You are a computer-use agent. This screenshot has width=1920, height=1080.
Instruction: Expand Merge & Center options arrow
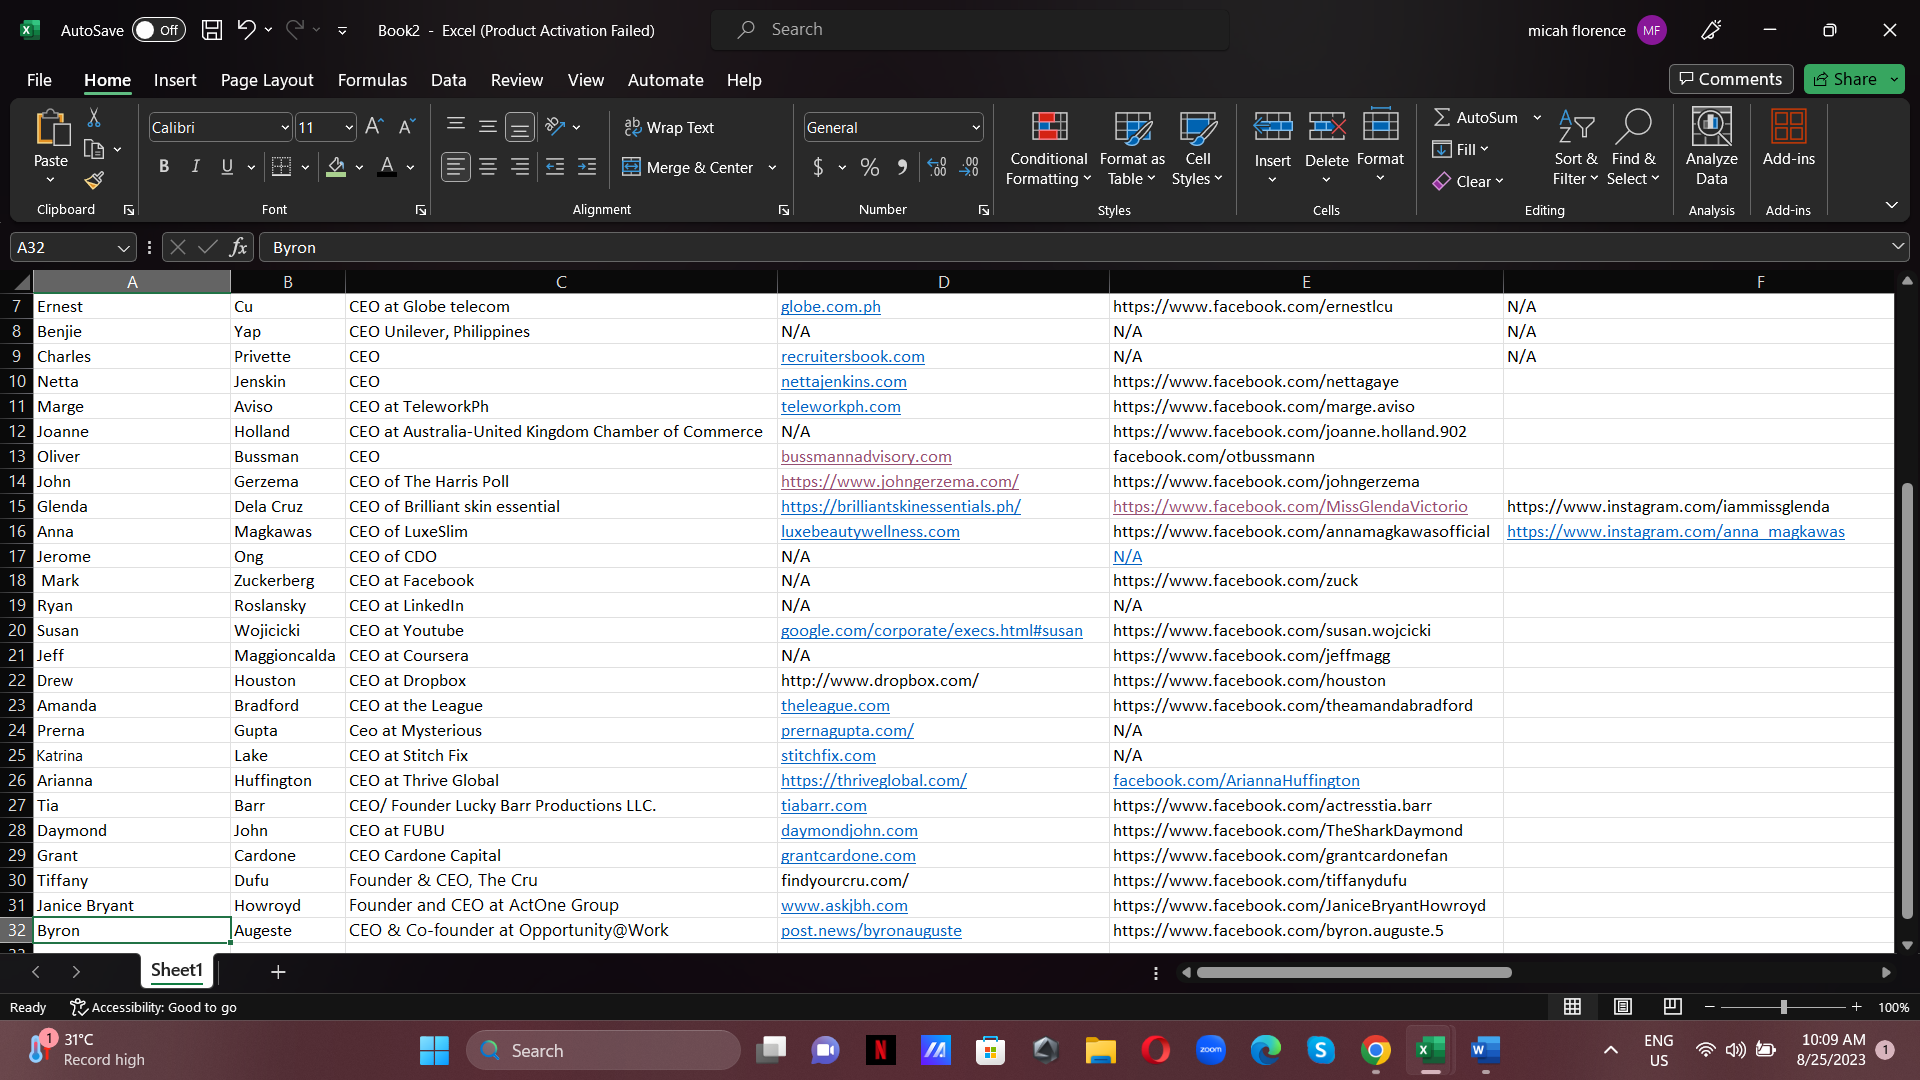pos(772,167)
